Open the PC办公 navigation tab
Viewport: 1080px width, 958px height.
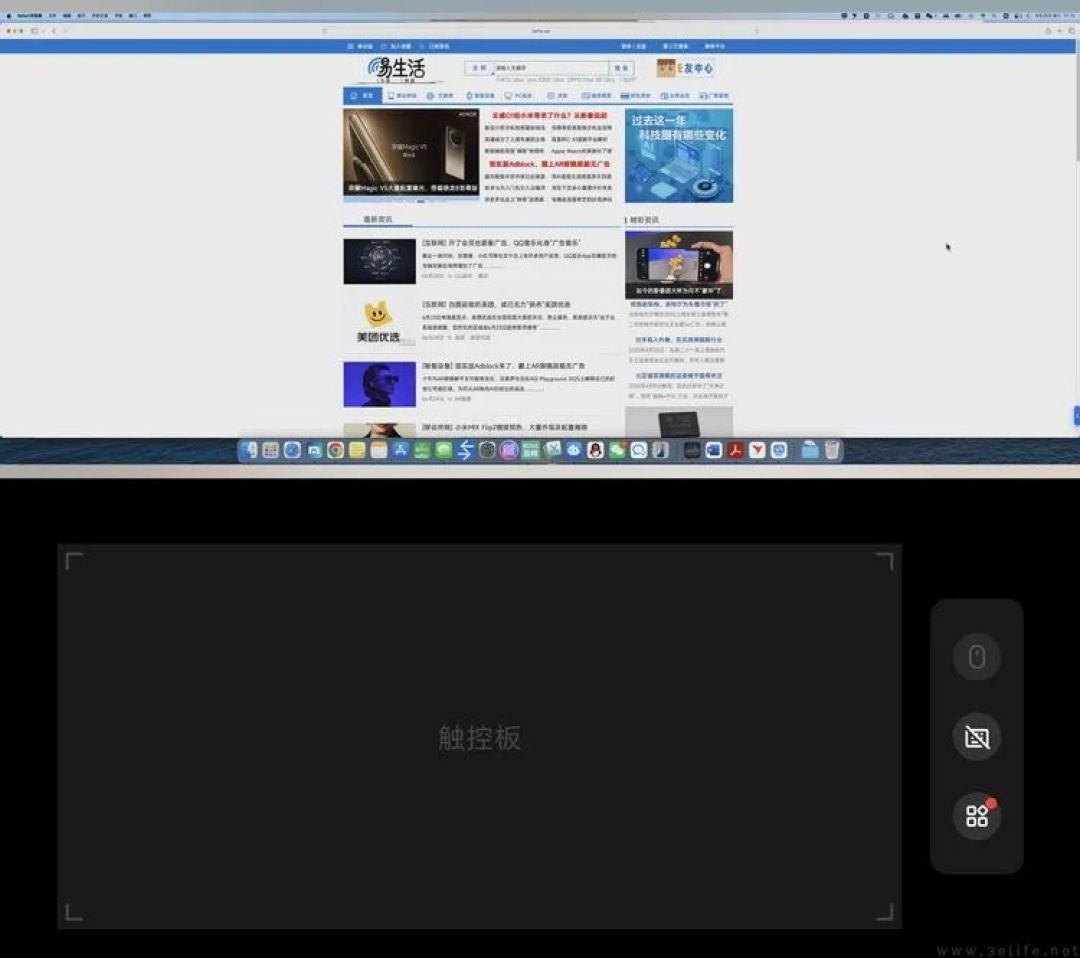coord(519,96)
